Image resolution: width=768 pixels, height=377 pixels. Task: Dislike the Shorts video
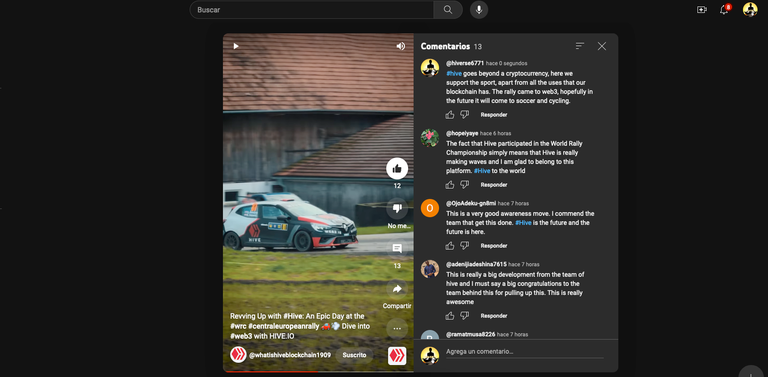(397, 209)
